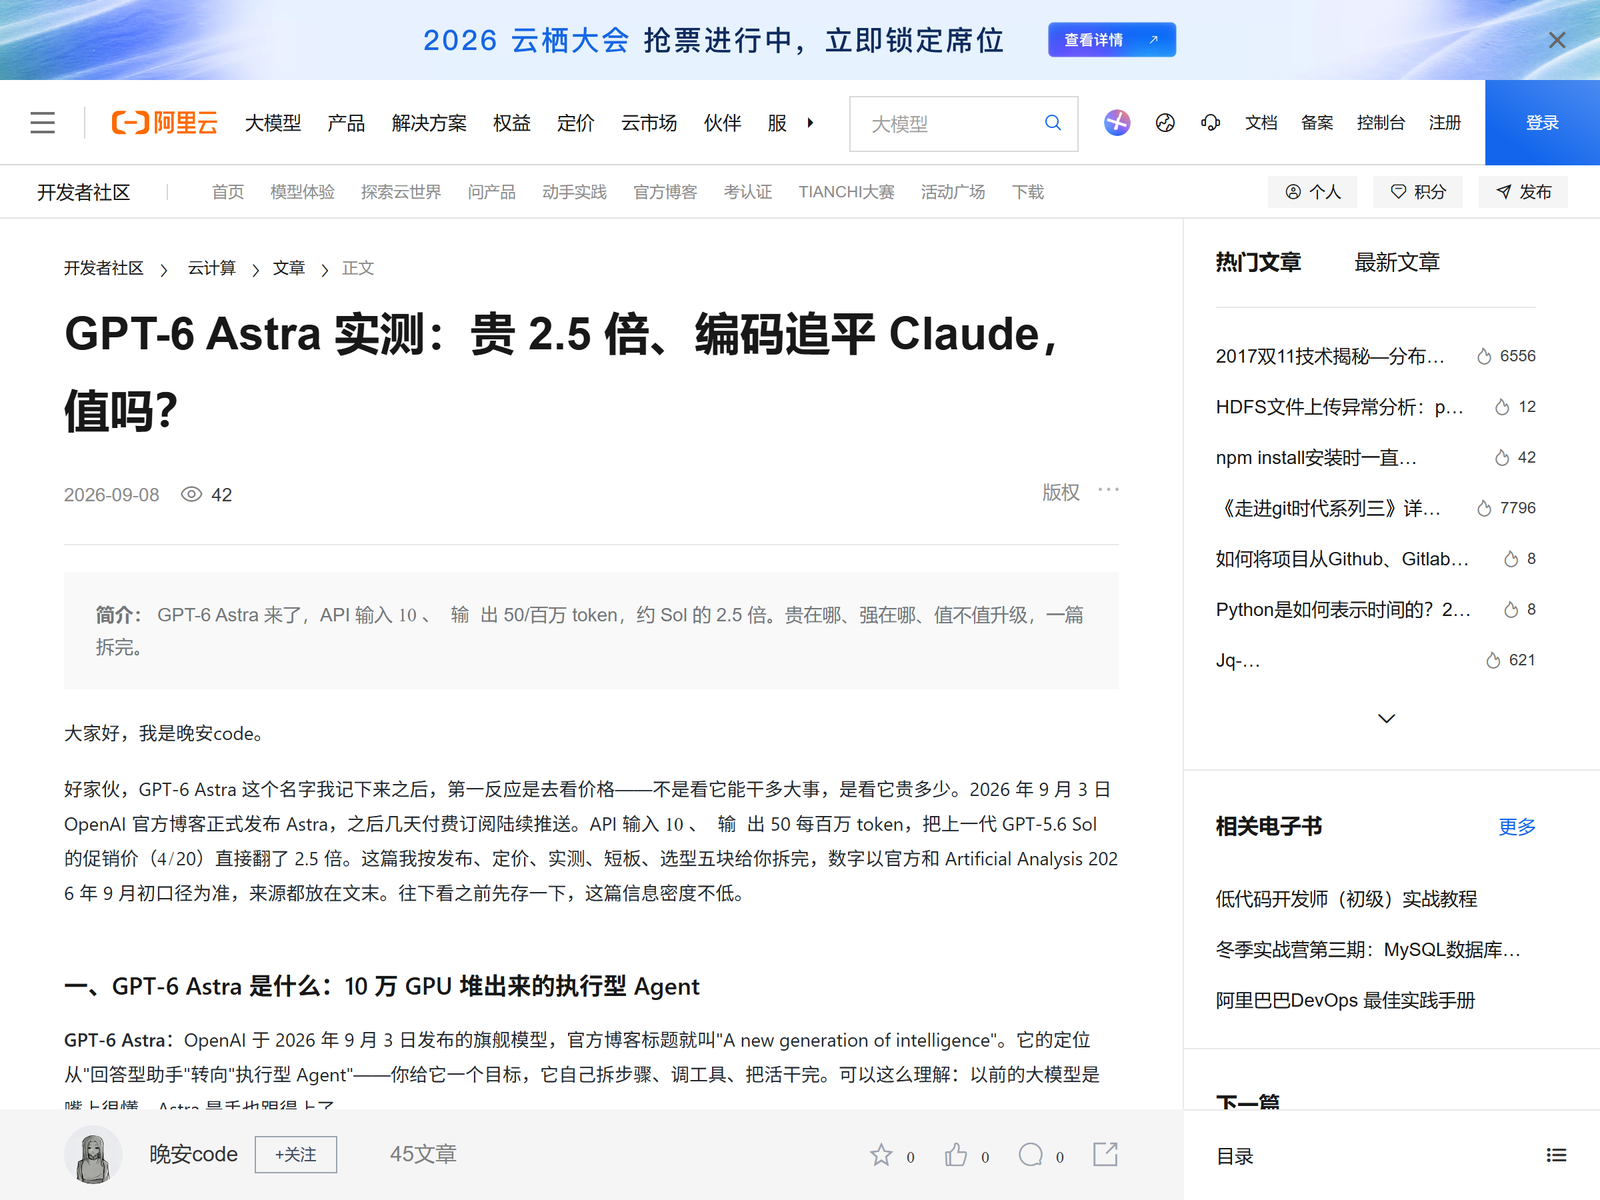Viewport: 1600px width, 1200px height.
Task: Open the purple AI assistant icon
Action: (1117, 123)
